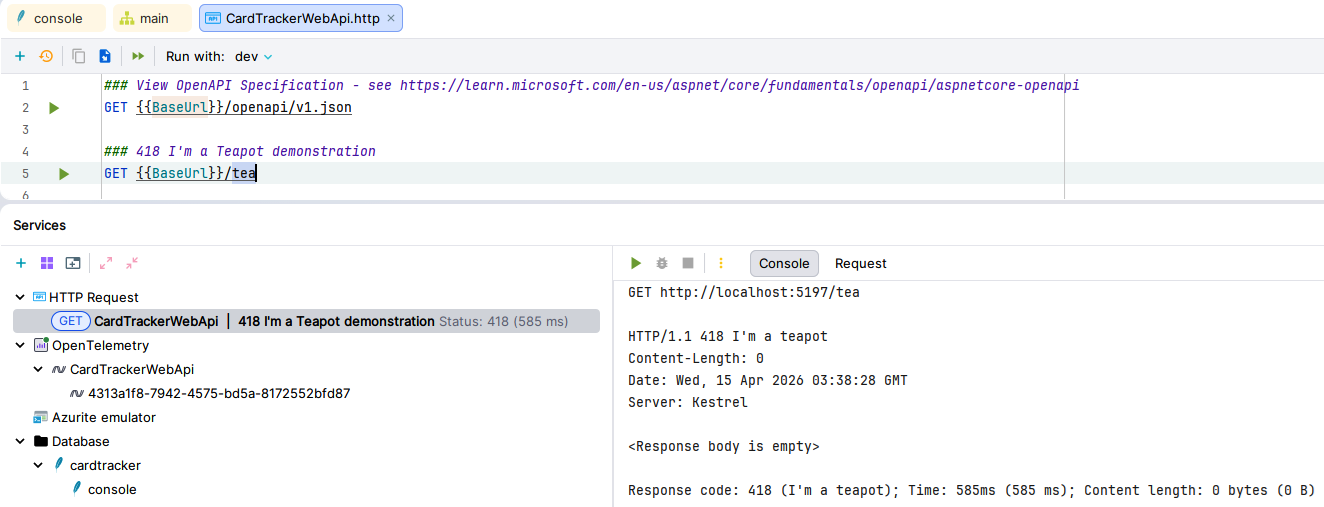This screenshot has height=507, width=1324.
Task: Click the blue import file icon
Action: coord(105,56)
